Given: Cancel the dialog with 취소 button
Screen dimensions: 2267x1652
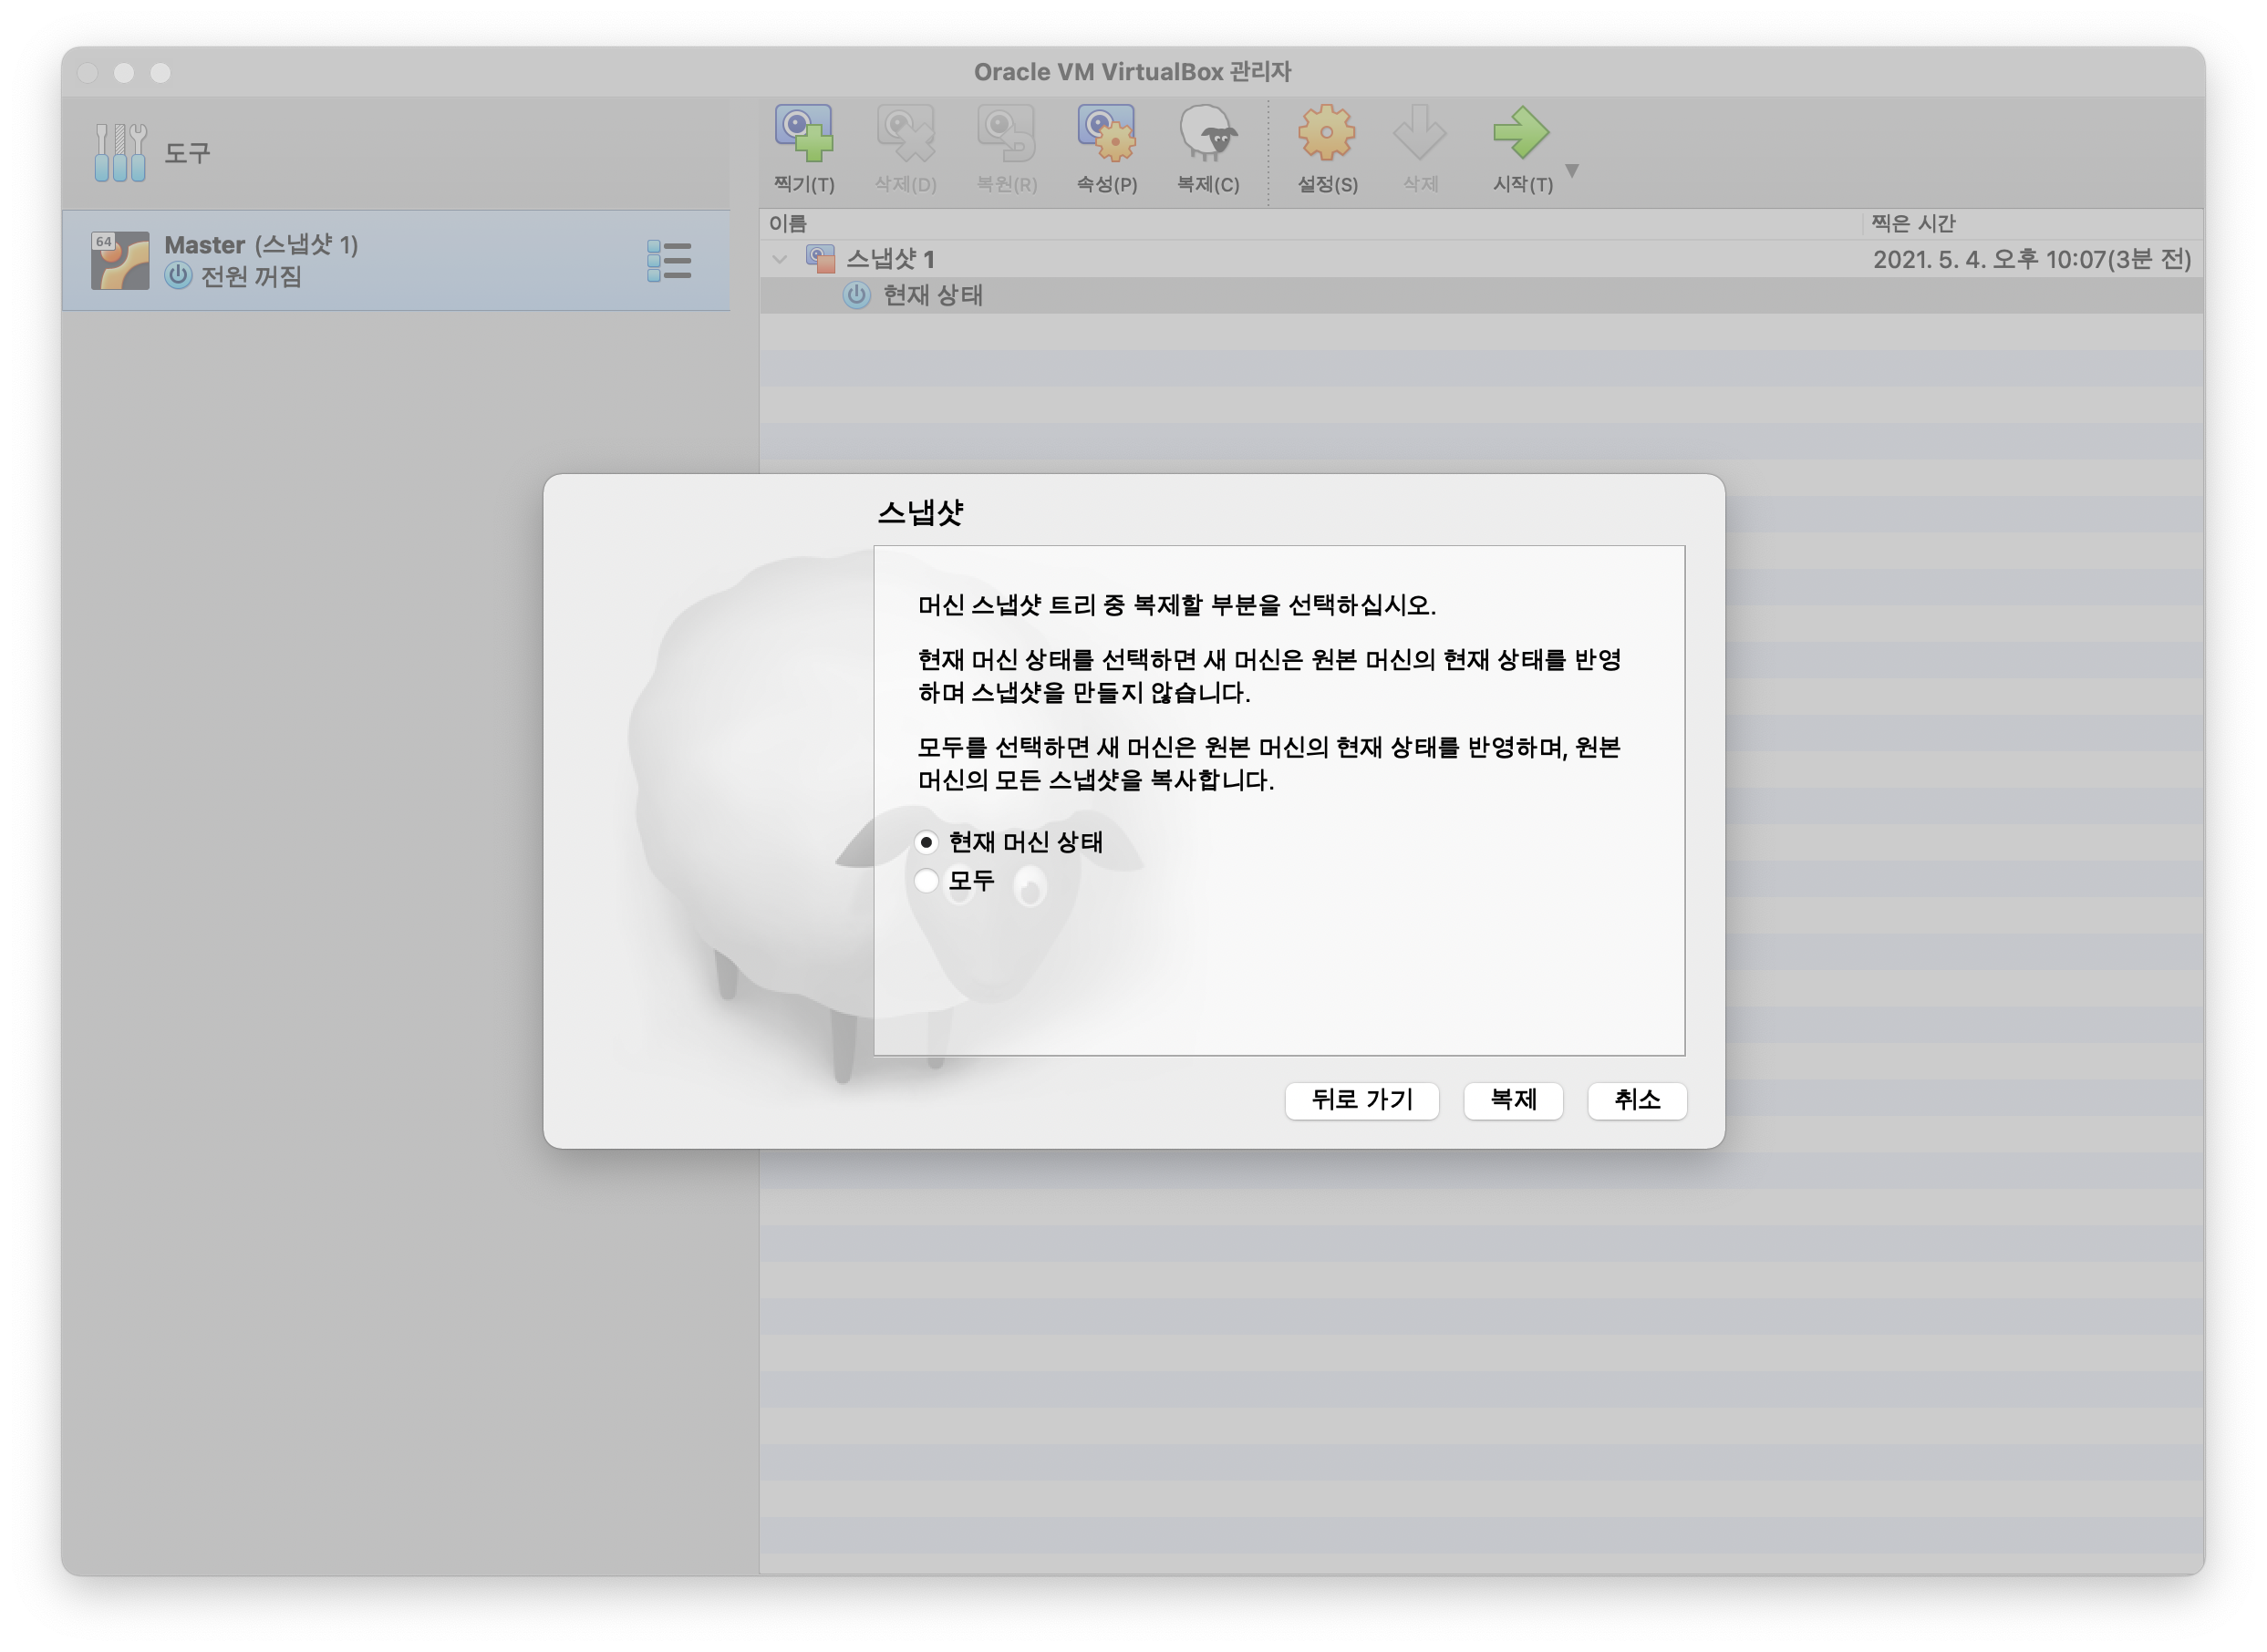Looking at the screenshot, I should 1637,1100.
